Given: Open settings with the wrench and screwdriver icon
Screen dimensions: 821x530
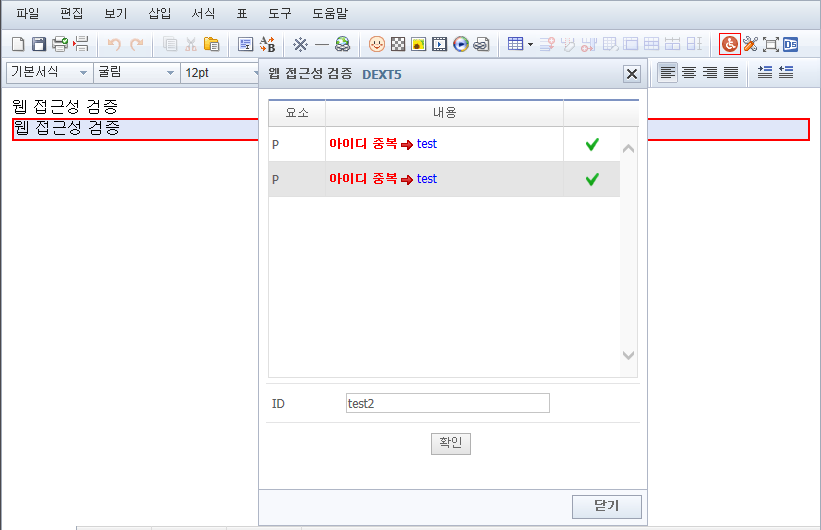Looking at the screenshot, I should (x=750, y=44).
